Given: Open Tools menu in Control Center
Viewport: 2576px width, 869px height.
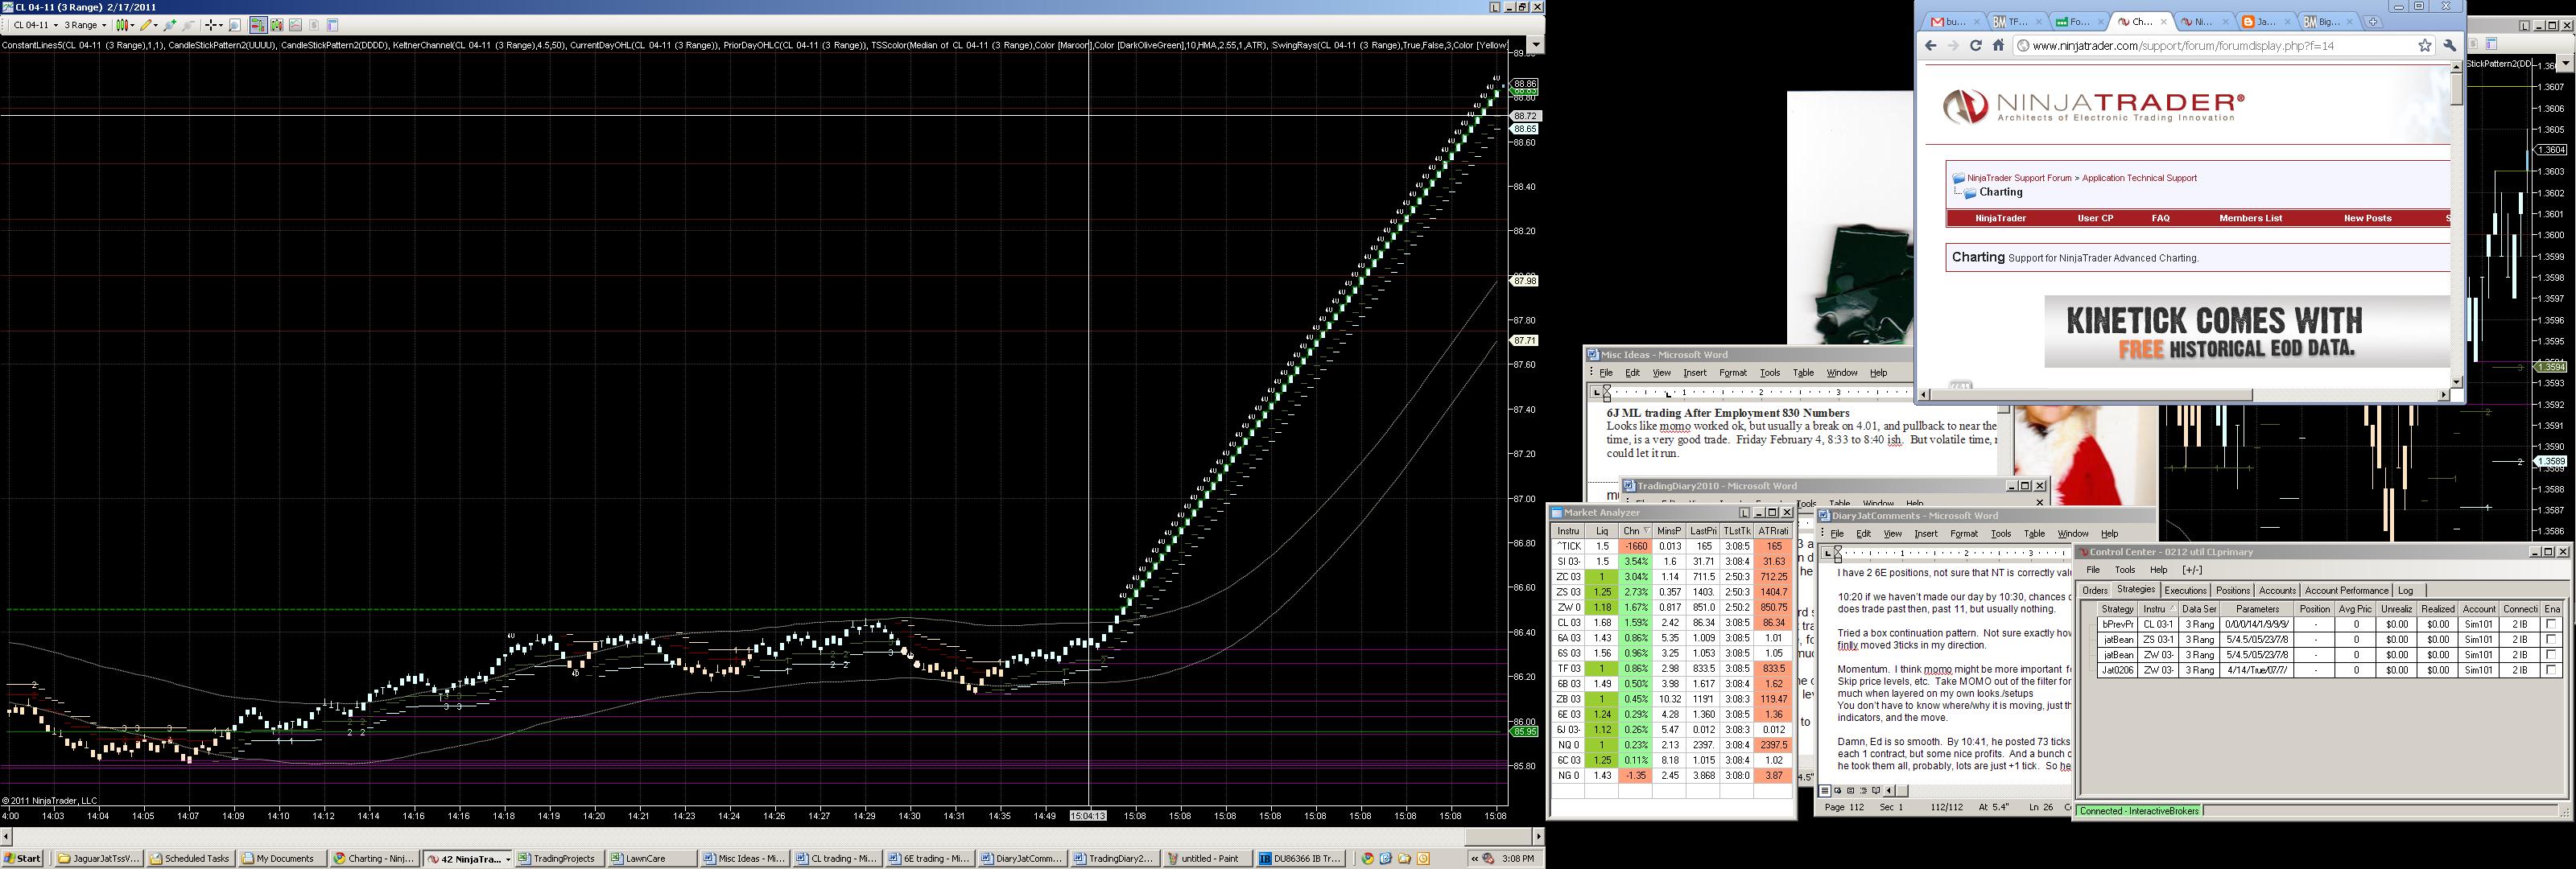Looking at the screenshot, I should coord(2125,570).
